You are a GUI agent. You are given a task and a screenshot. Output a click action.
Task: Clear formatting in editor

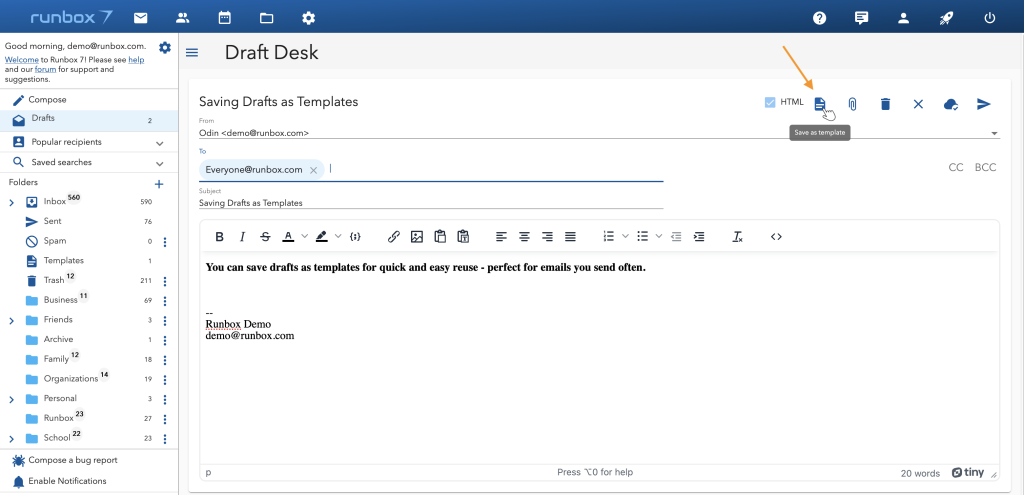[x=737, y=237]
